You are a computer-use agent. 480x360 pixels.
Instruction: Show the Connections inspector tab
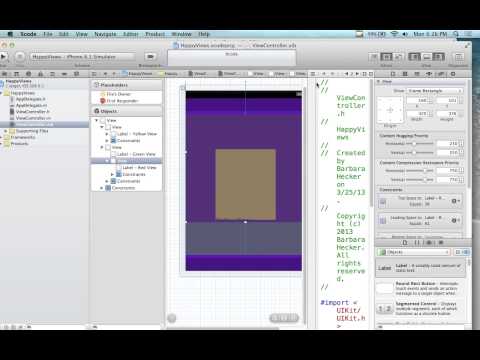(x=453, y=74)
